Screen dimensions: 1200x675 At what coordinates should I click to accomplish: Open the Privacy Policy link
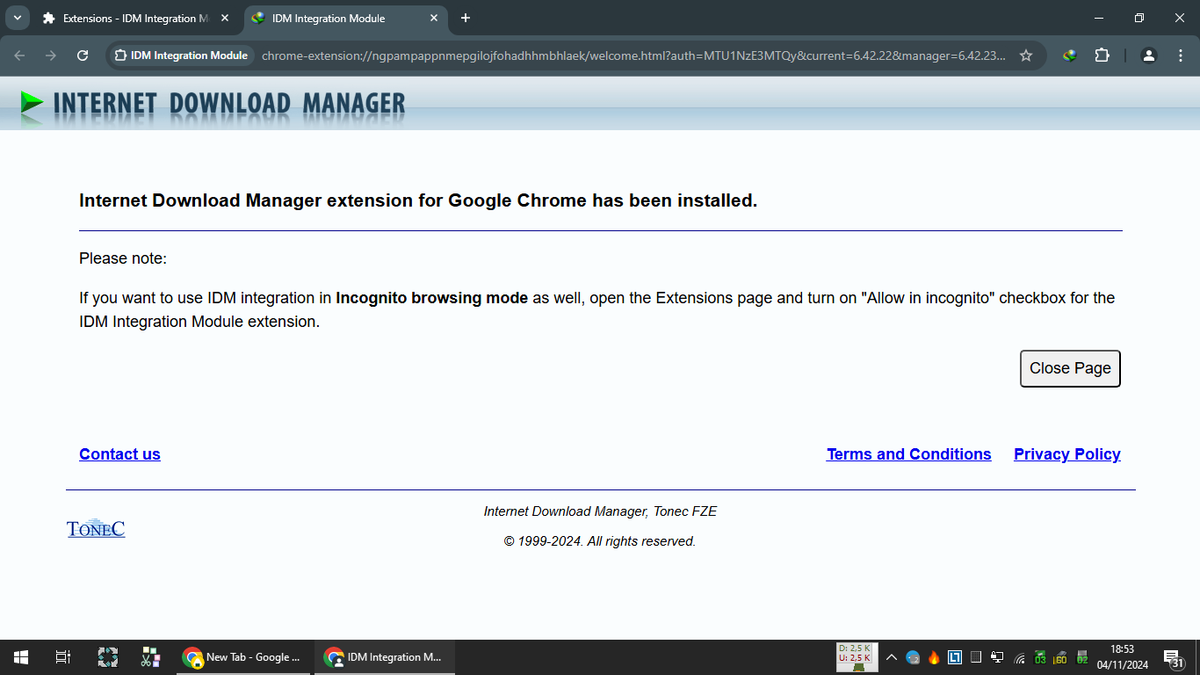1067,454
